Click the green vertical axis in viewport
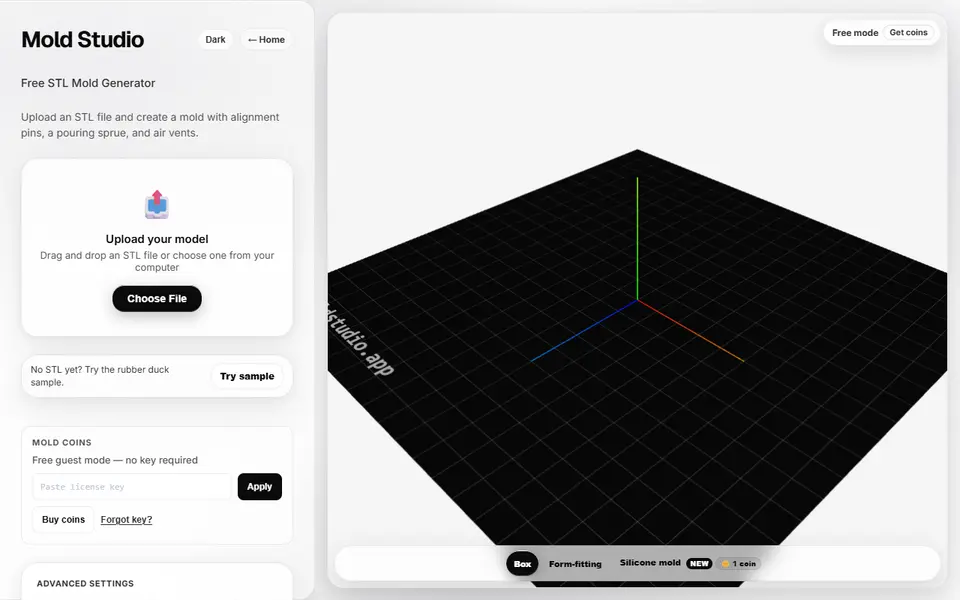This screenshot has width=960, height=600. [x=637, y=239]
